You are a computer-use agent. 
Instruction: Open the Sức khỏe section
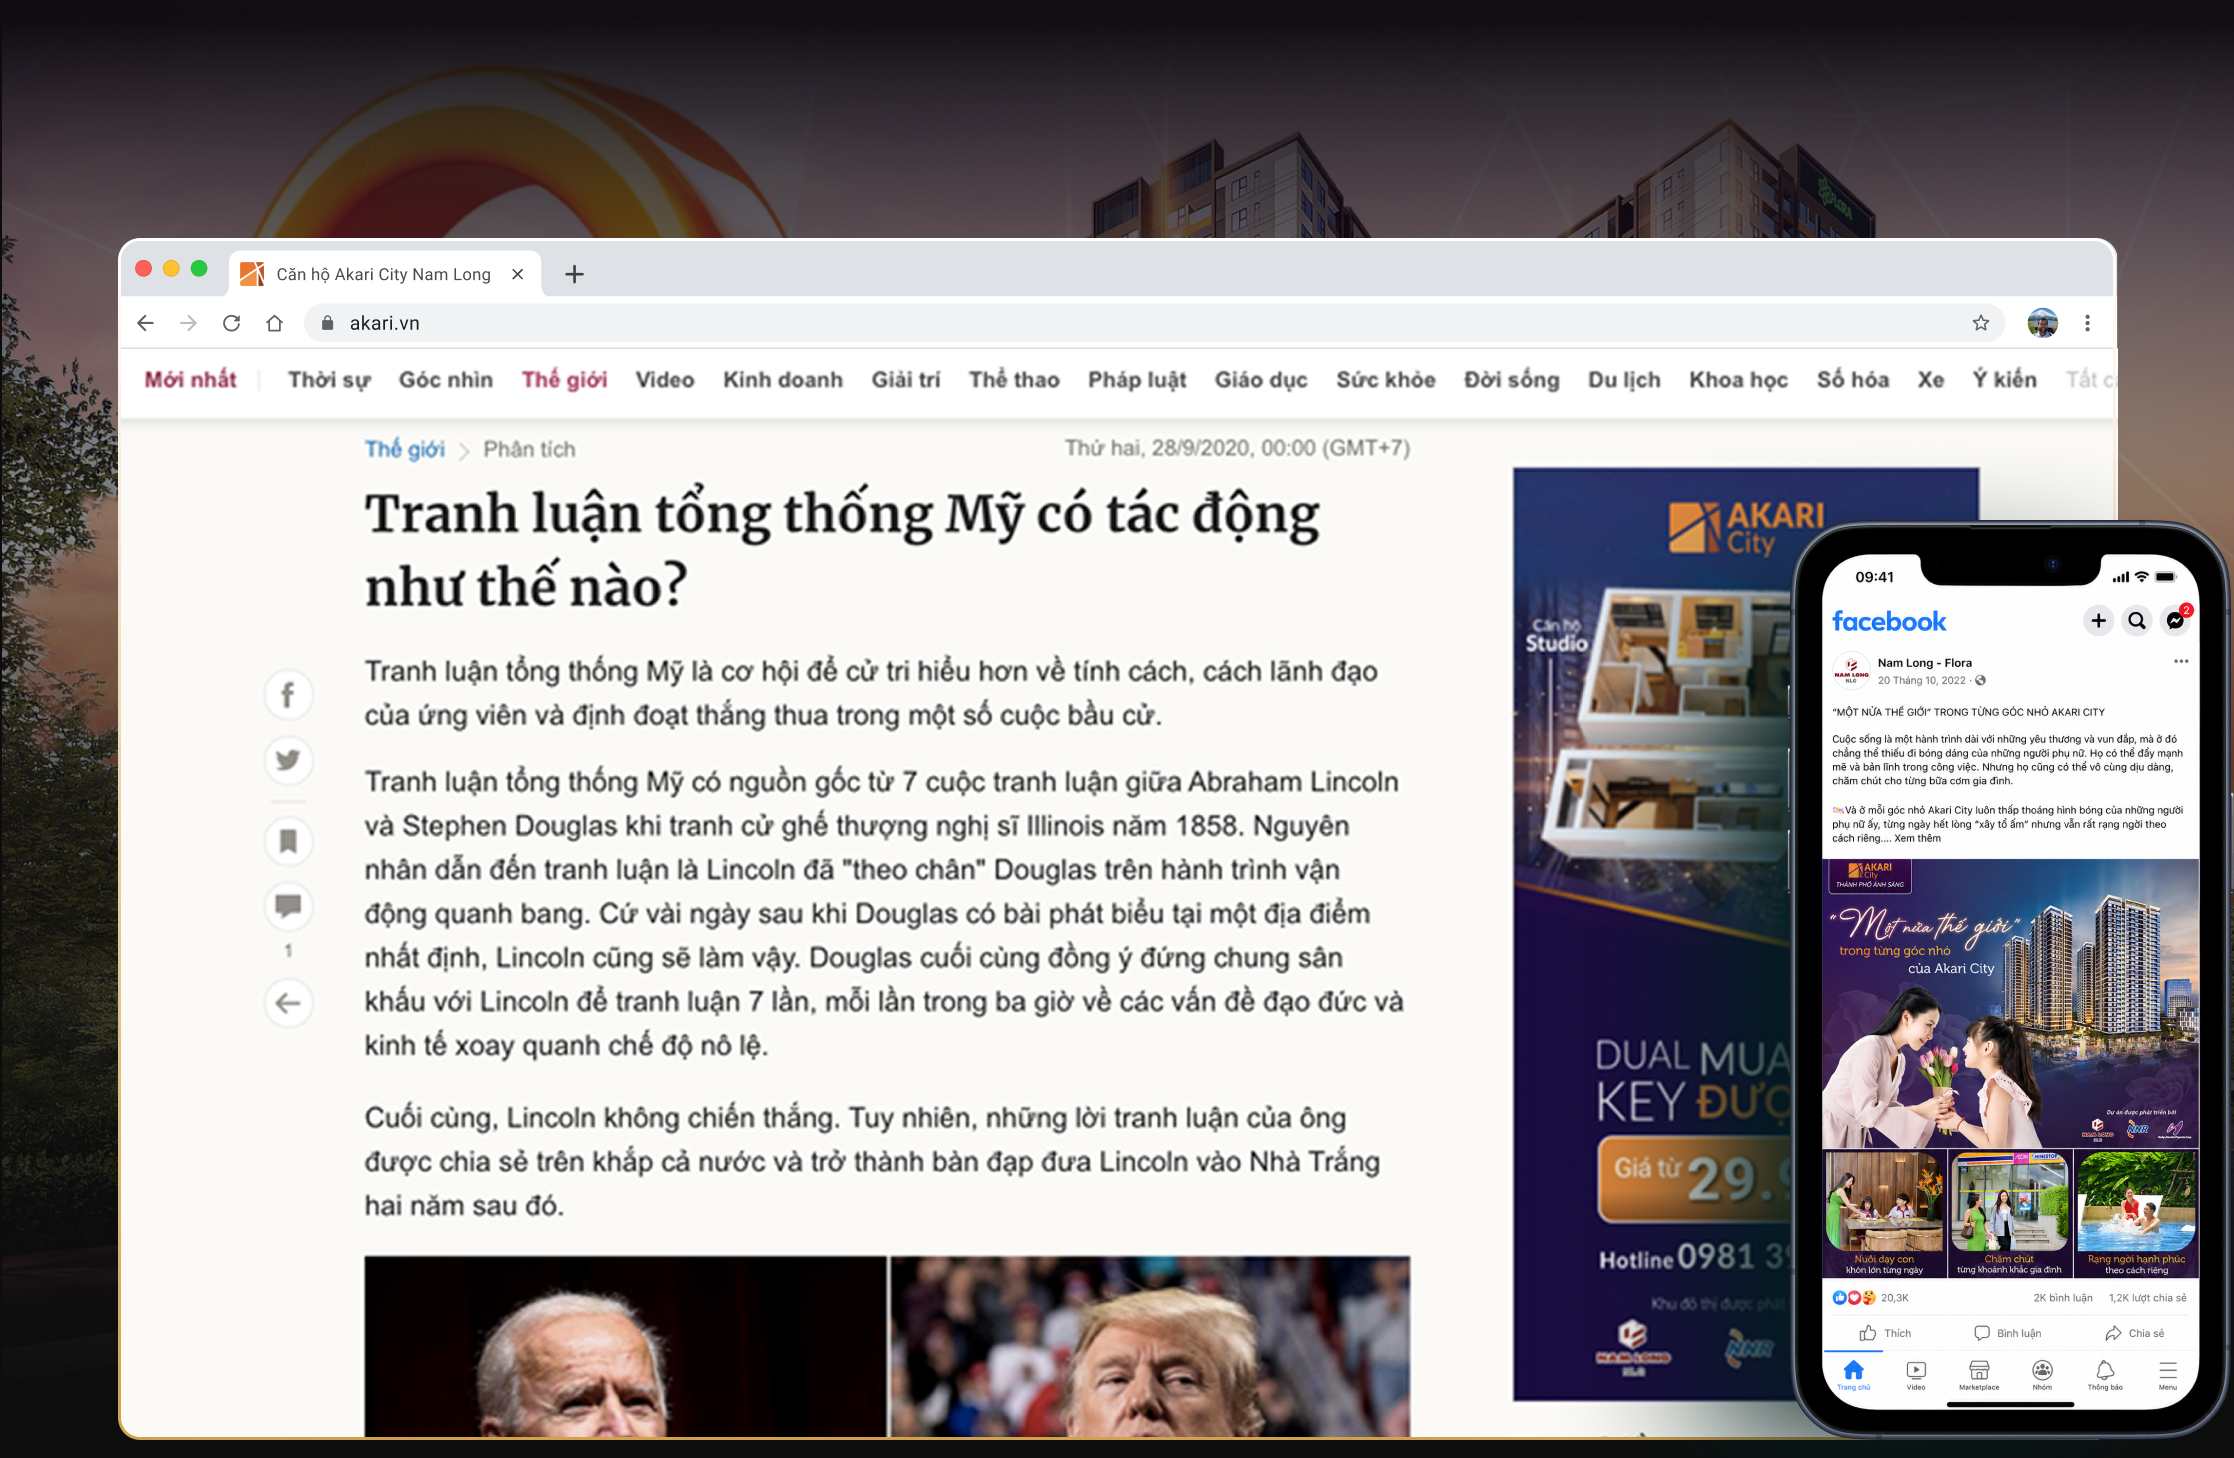(1386, 380)
